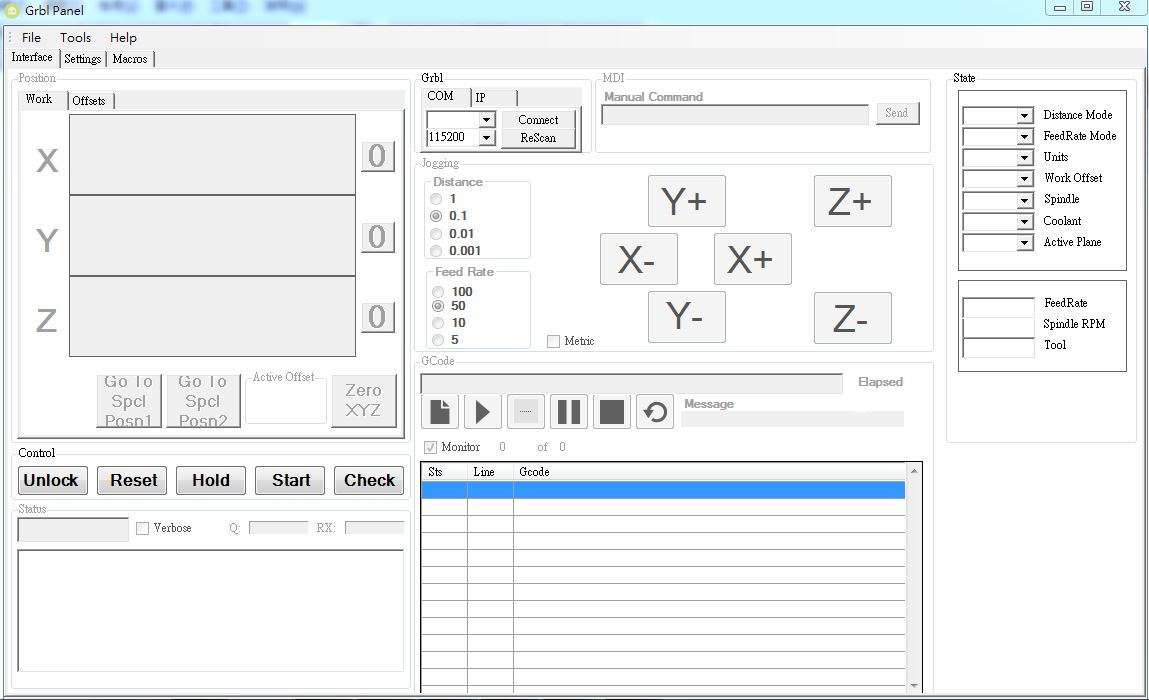Select jog distance 0.1
This screenshot has height=700, width=1149.
[436, 215]
